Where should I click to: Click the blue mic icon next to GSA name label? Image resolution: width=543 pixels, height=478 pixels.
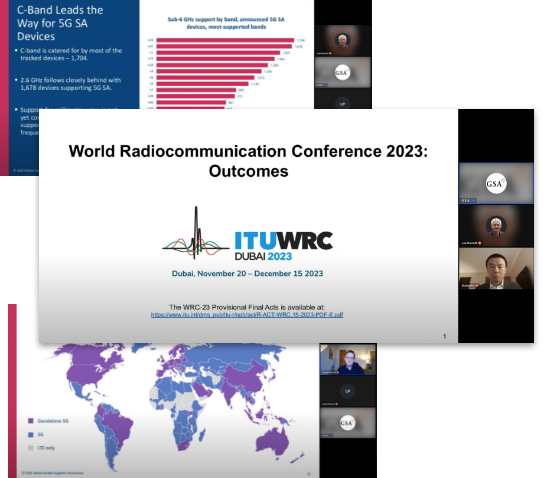tap(473, 200)
